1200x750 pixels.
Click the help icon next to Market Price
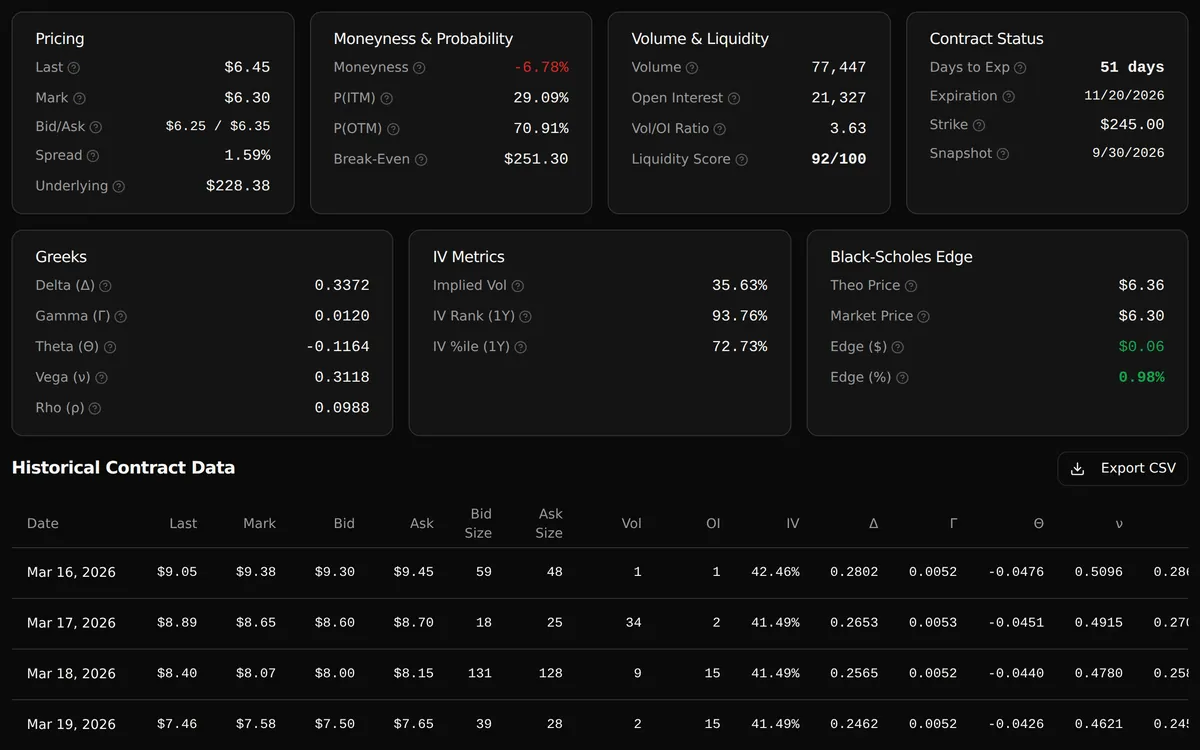click(924, 317)
